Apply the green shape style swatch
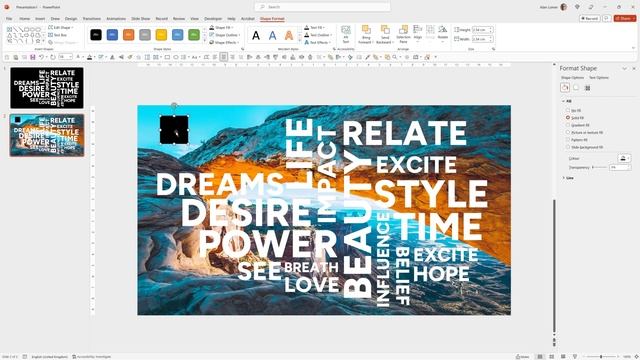The height and width of the screenshot is (360, 640). 194,35
